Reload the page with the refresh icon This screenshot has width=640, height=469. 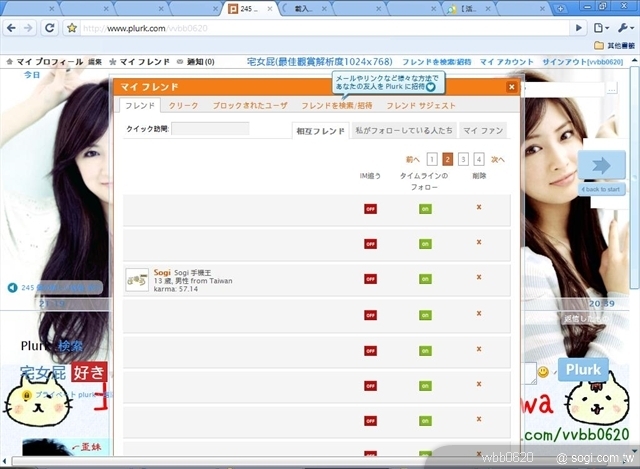pos(49,28)
